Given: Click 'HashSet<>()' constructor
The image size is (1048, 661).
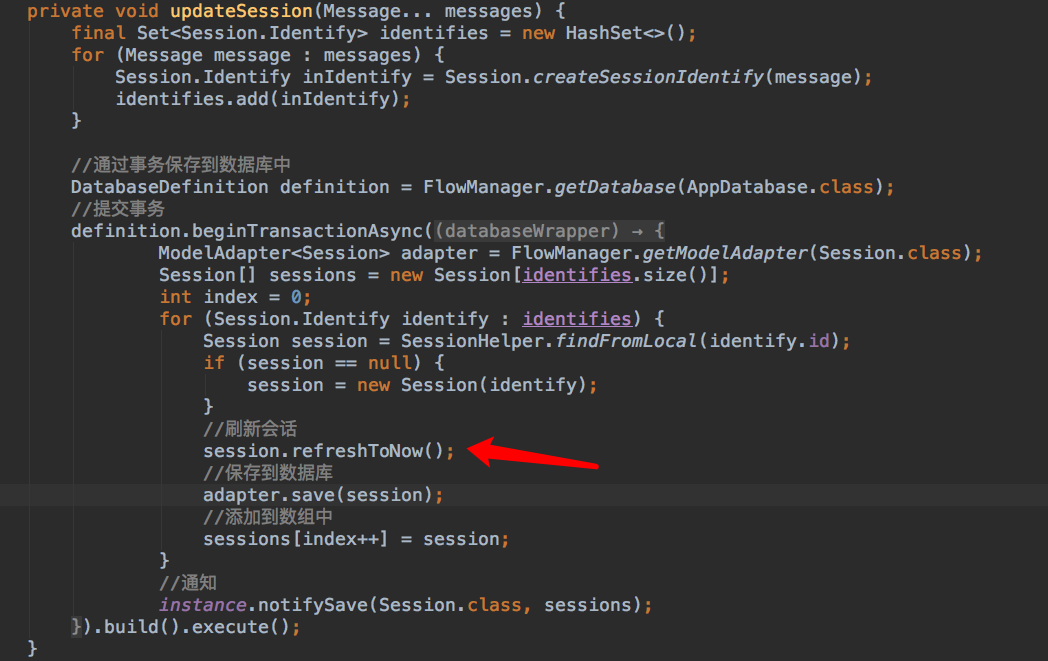Looking at the screenshot, I should (x=626, y=33).
